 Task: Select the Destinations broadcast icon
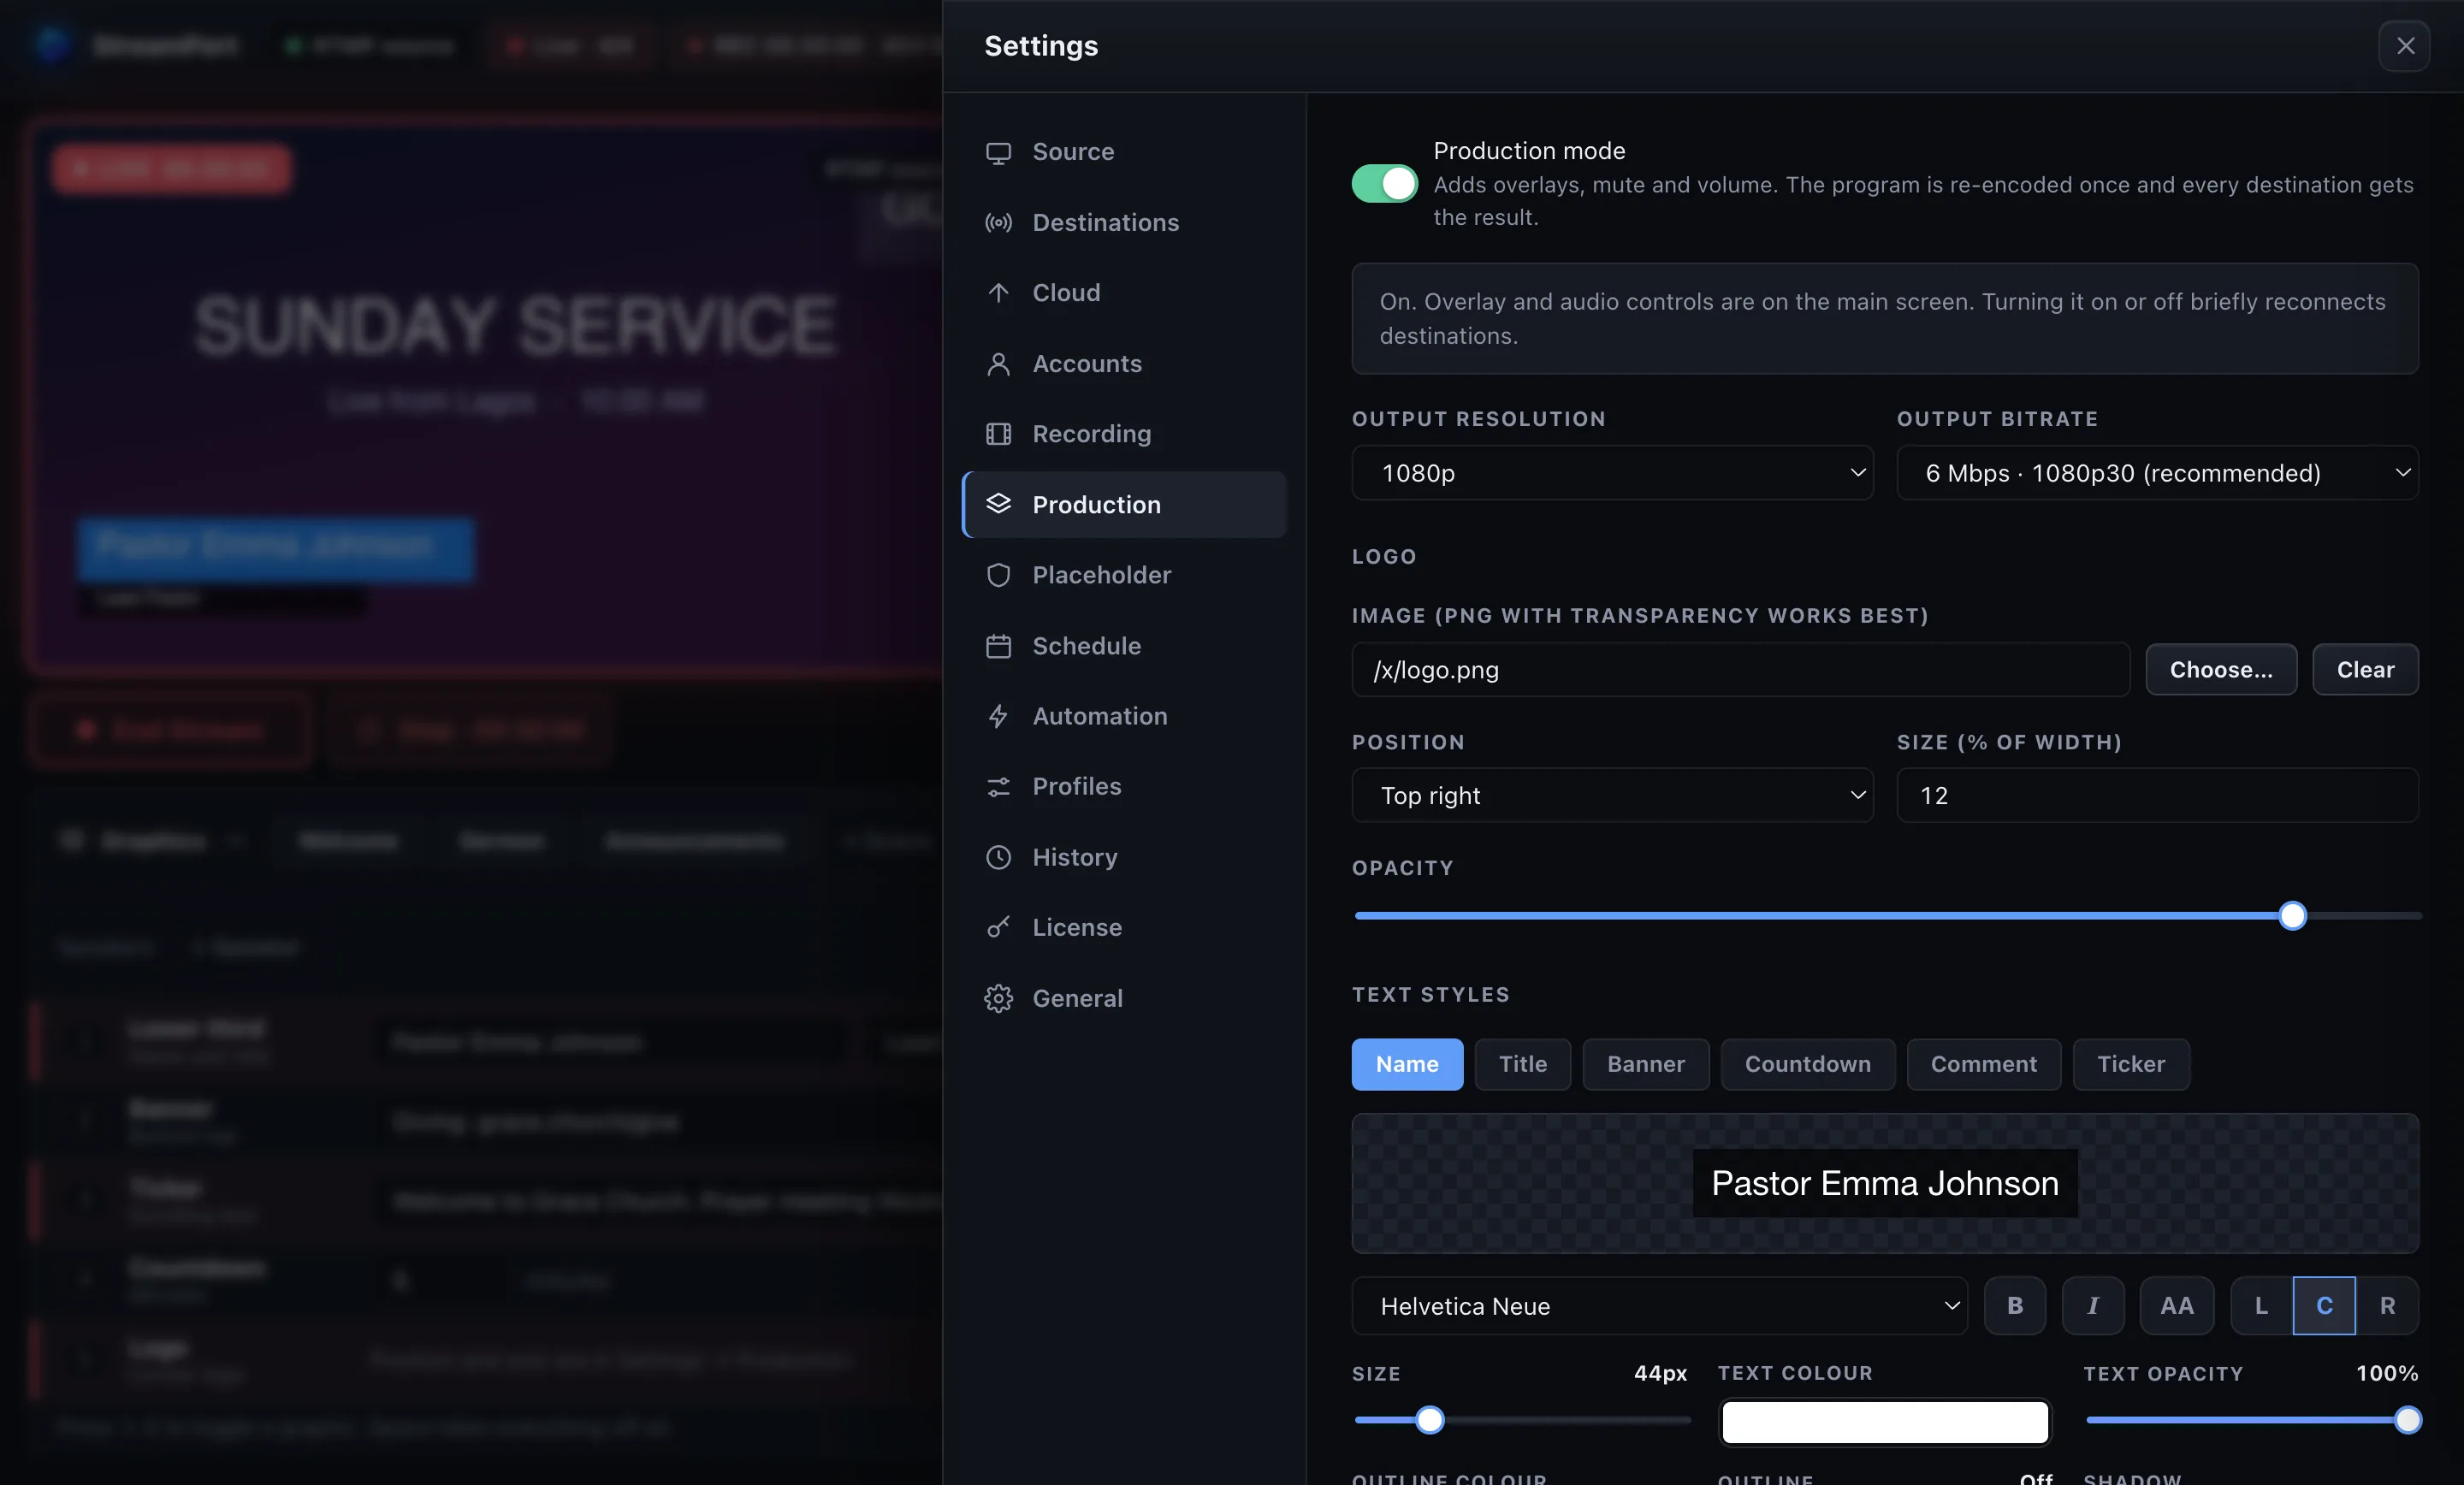click(998, 223)
